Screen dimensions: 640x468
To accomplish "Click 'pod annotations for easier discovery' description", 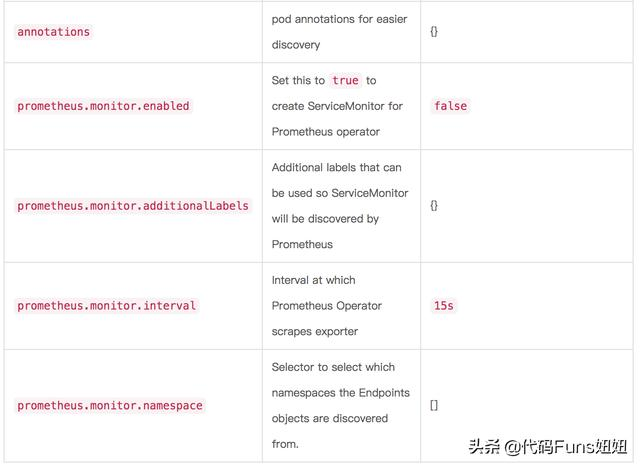I will pyautogui.click(x=339, y=32).
